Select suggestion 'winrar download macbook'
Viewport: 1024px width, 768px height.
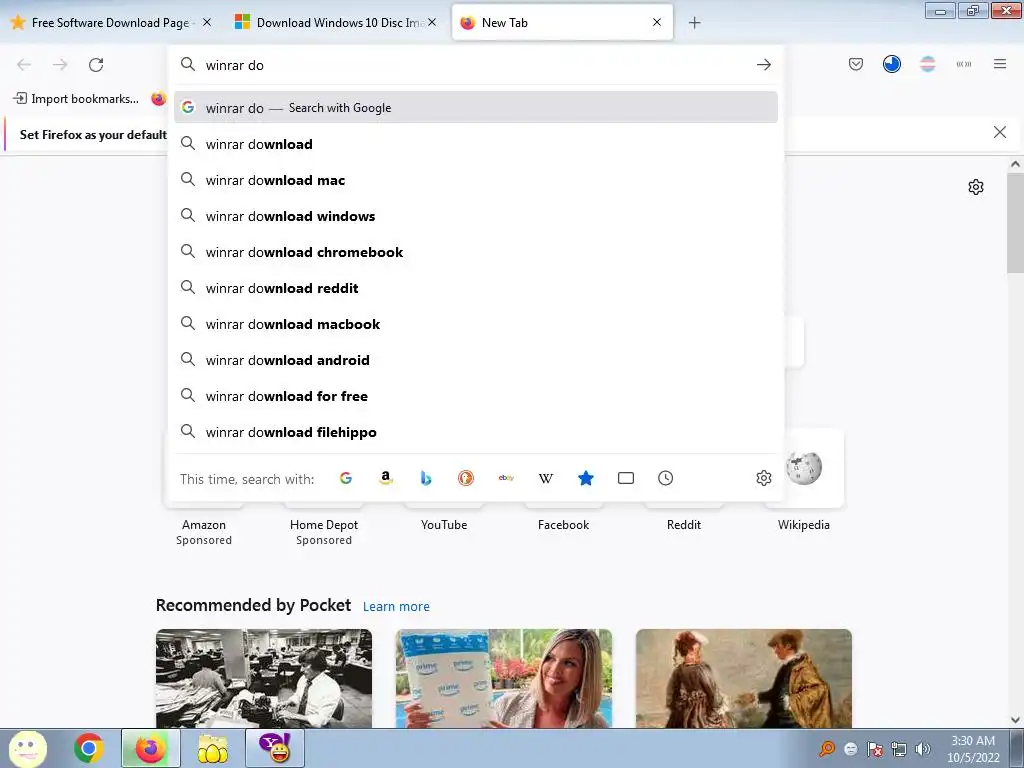coord(475,323)
